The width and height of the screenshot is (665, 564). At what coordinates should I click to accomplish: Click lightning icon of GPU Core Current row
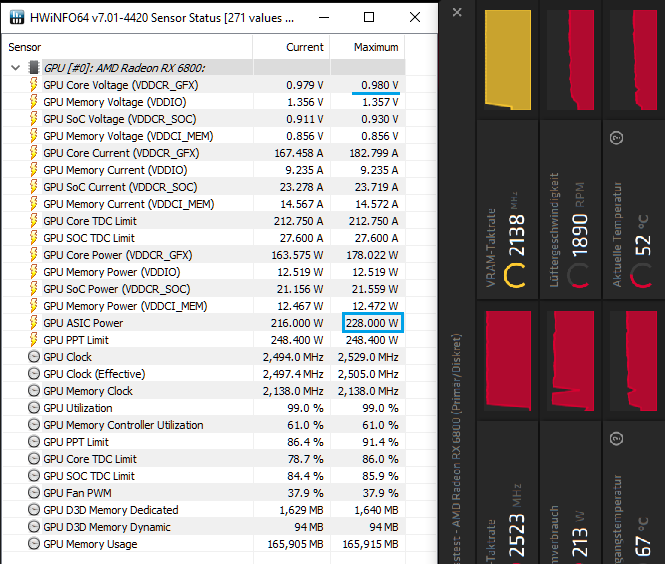coord(34,153)
